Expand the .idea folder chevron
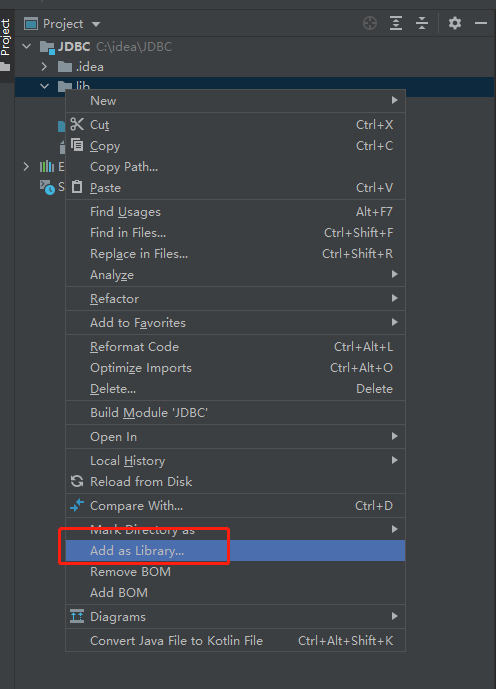This screenshot has height=689, width=496. (x=44, y=66)
